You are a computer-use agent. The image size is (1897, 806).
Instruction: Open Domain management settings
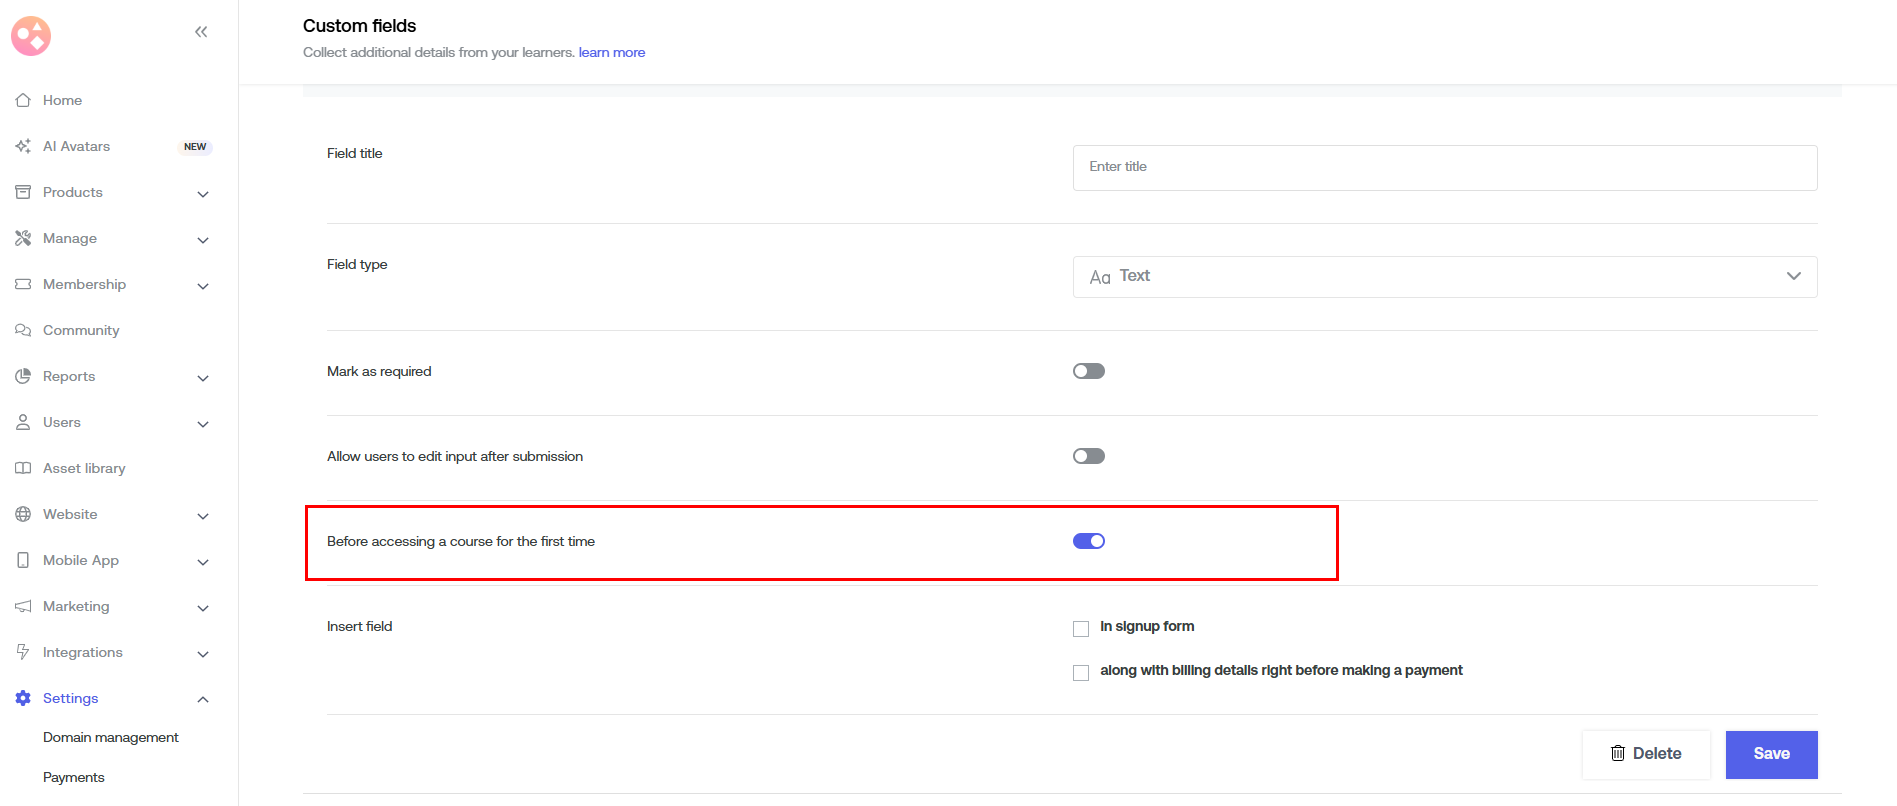click(111, 737)
